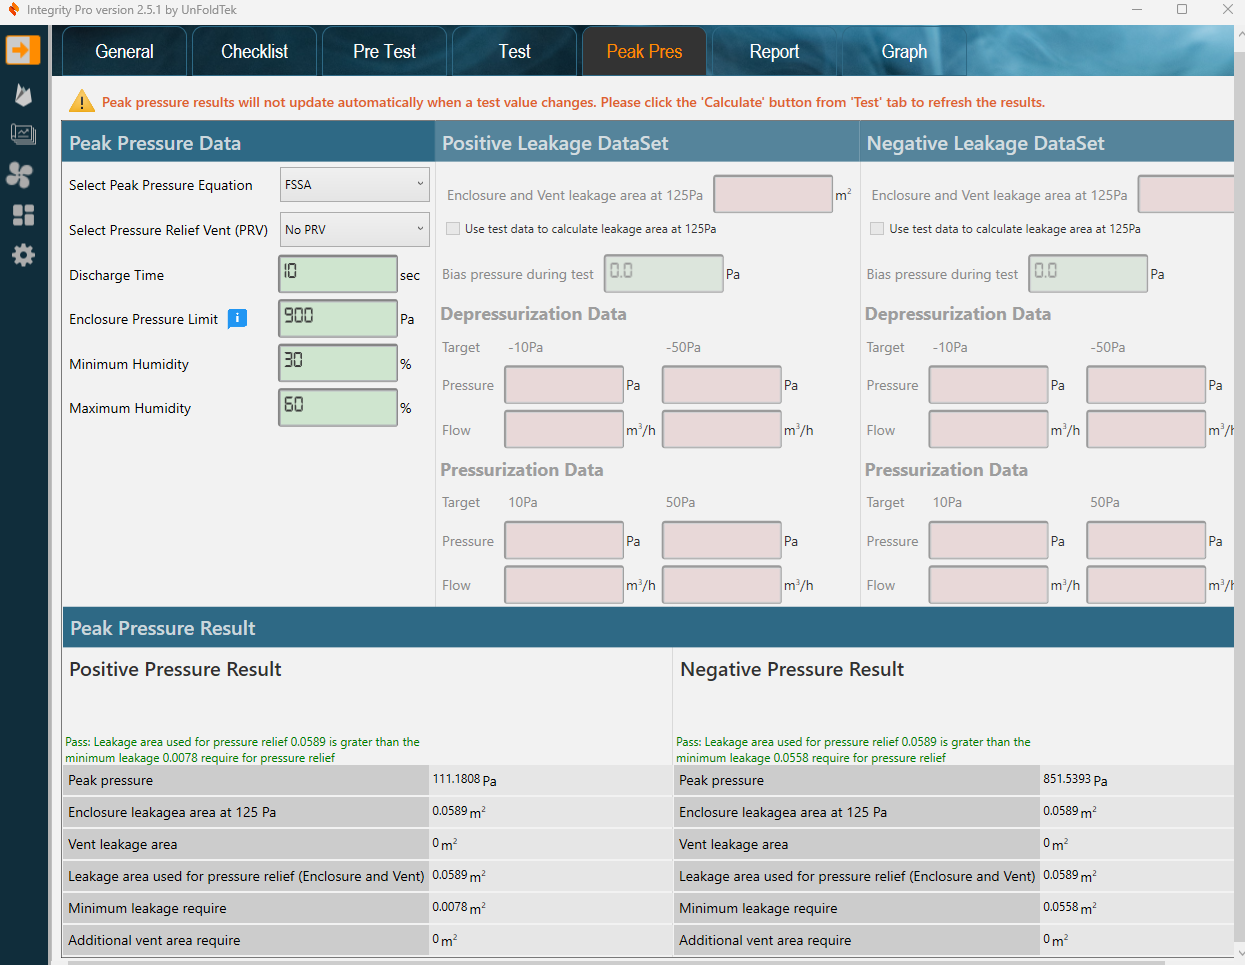
Task: Open settings gear icon in sidebar
Action: point(23,255)
